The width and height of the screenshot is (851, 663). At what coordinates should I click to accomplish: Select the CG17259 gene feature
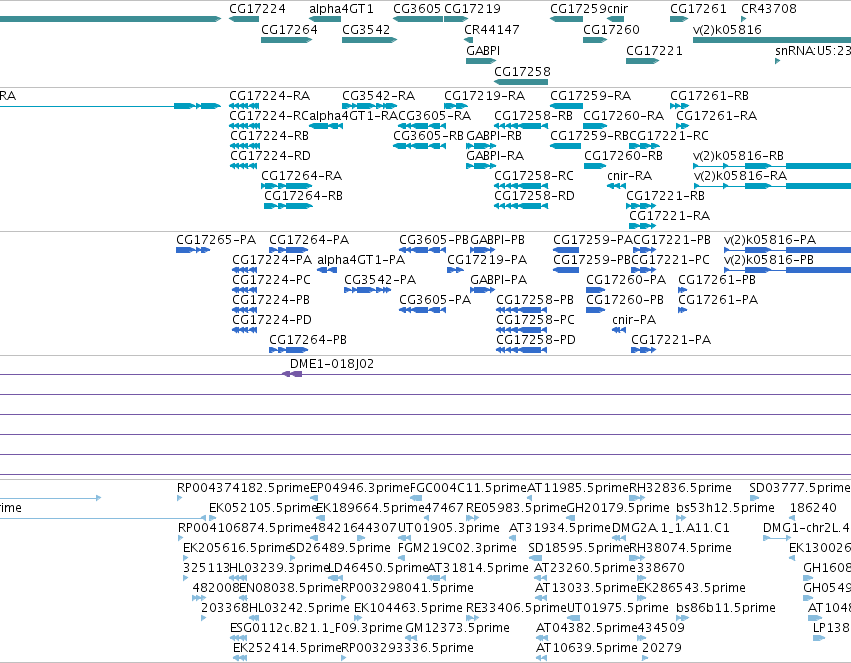pyautogui.click(x=566, y=19)
